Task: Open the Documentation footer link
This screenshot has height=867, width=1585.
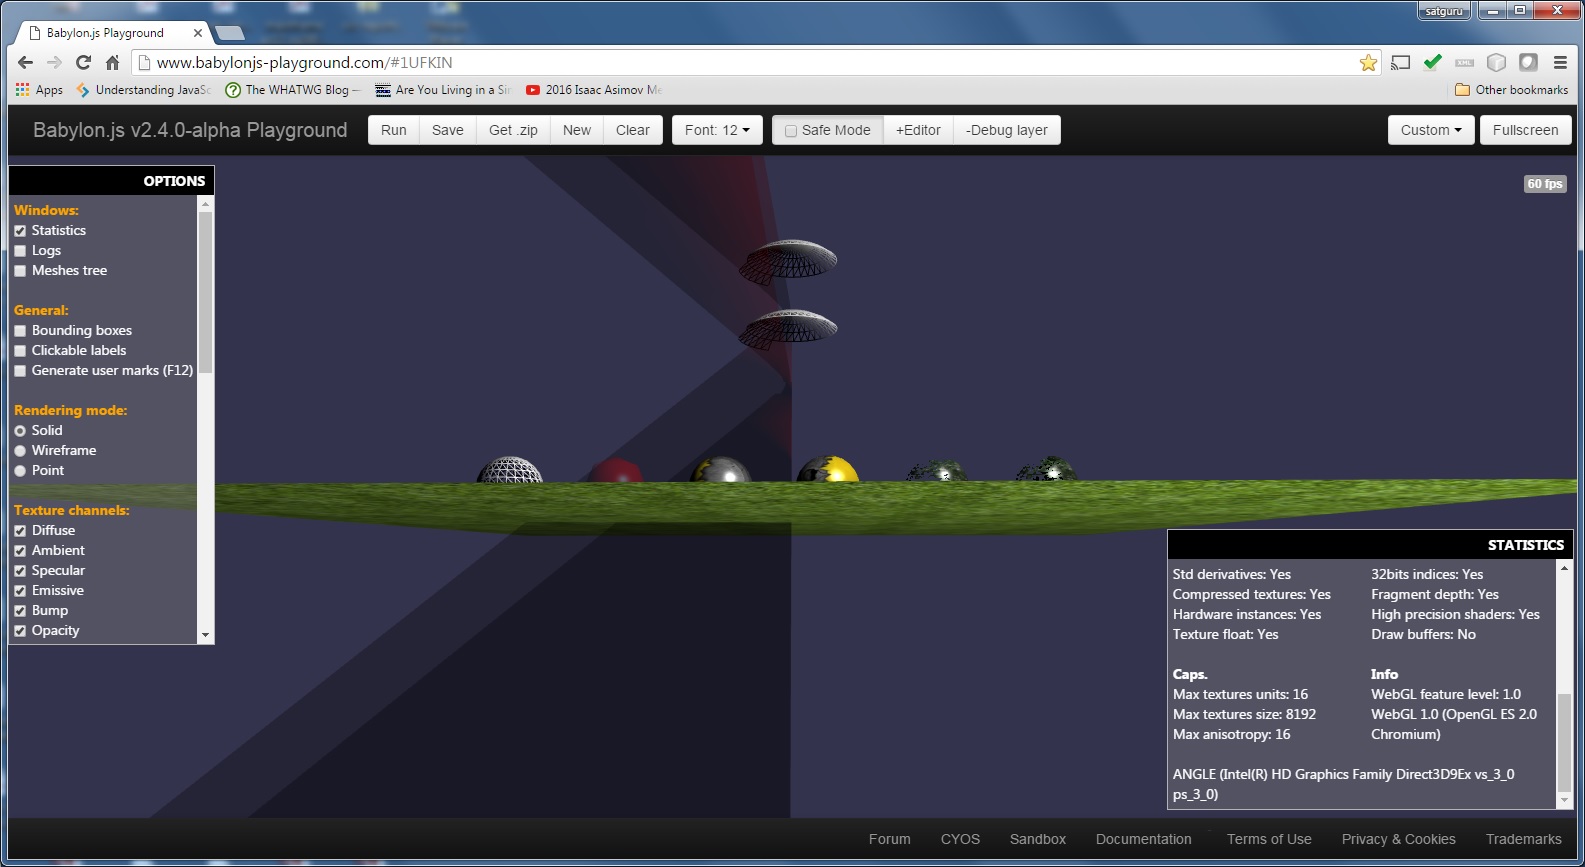Action: [x=1144, y=839]
